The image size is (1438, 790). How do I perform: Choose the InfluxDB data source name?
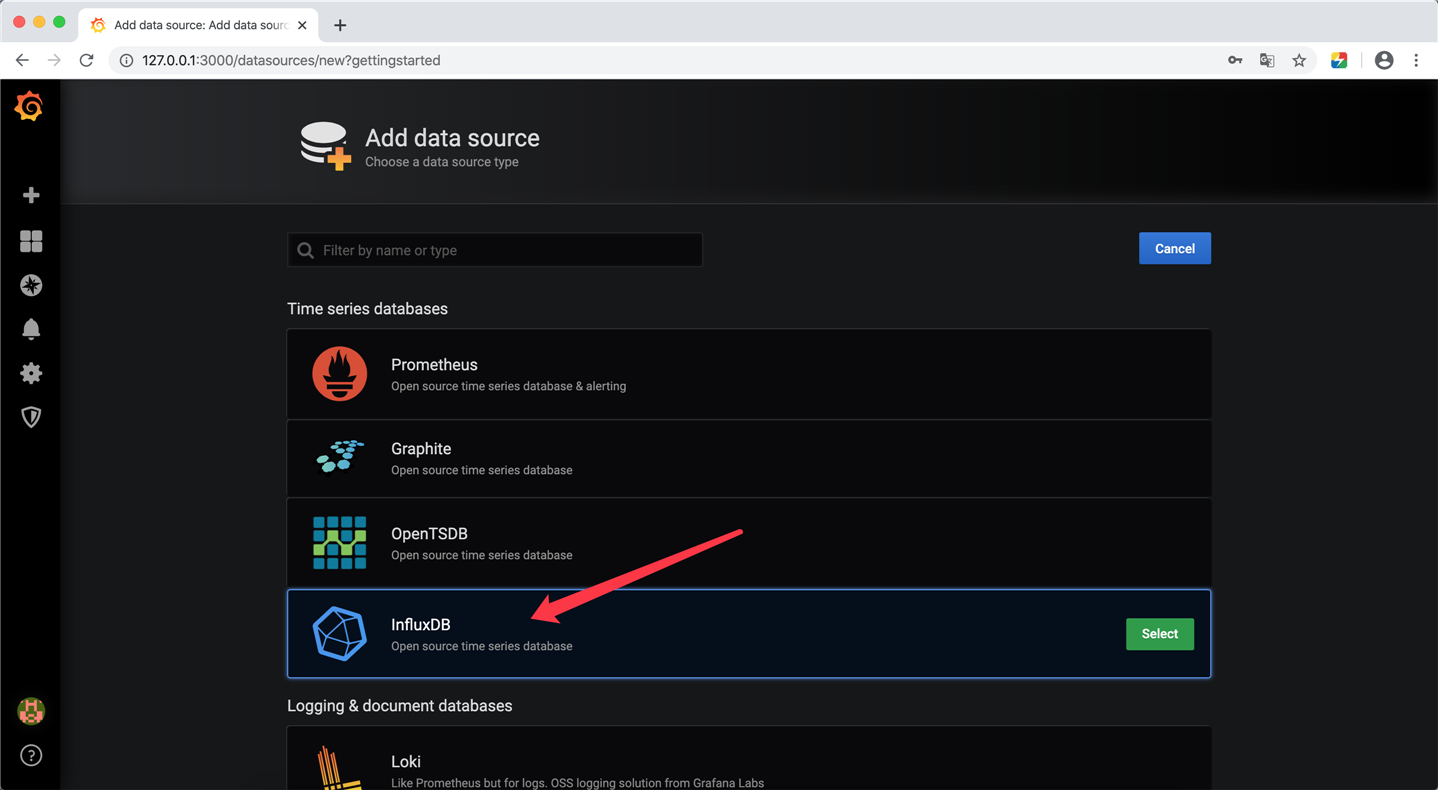point(421,625)
